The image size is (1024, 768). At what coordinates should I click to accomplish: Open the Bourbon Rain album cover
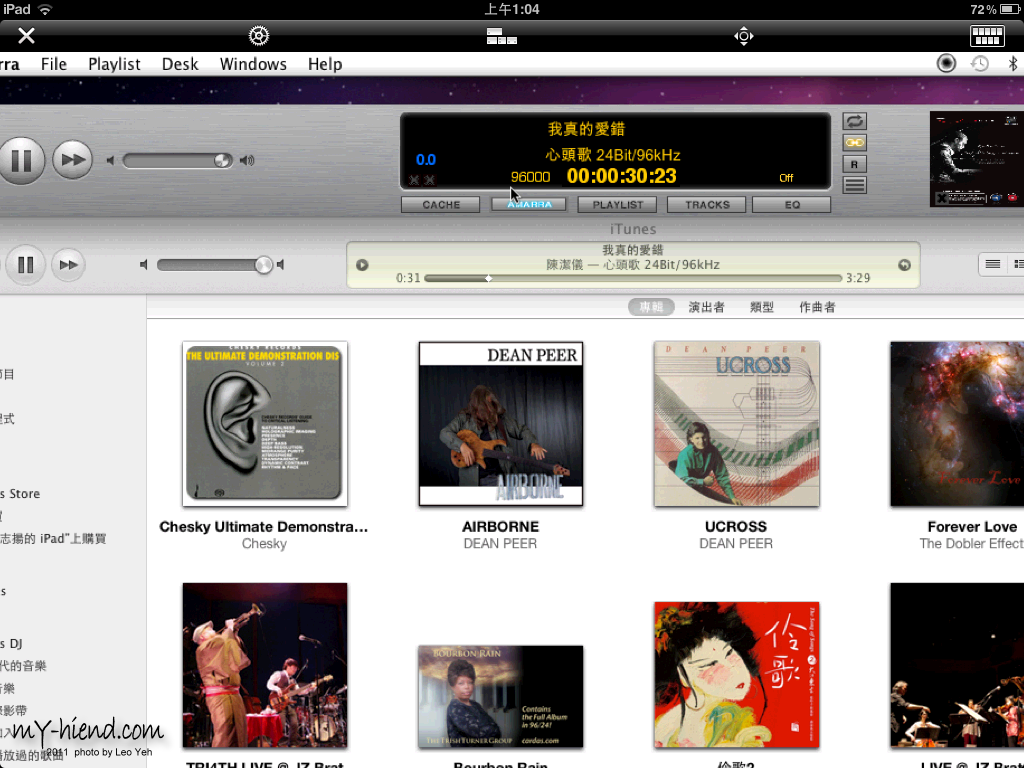point(501,697)
